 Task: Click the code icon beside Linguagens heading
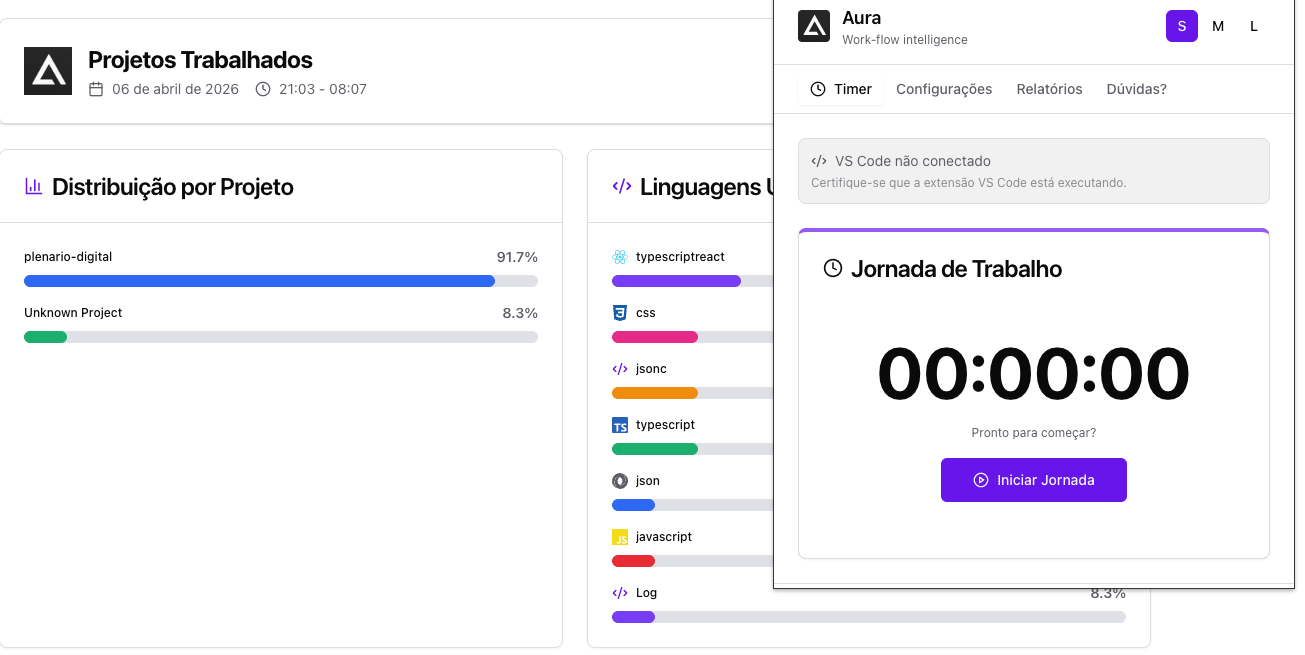(x=622, y=186)
